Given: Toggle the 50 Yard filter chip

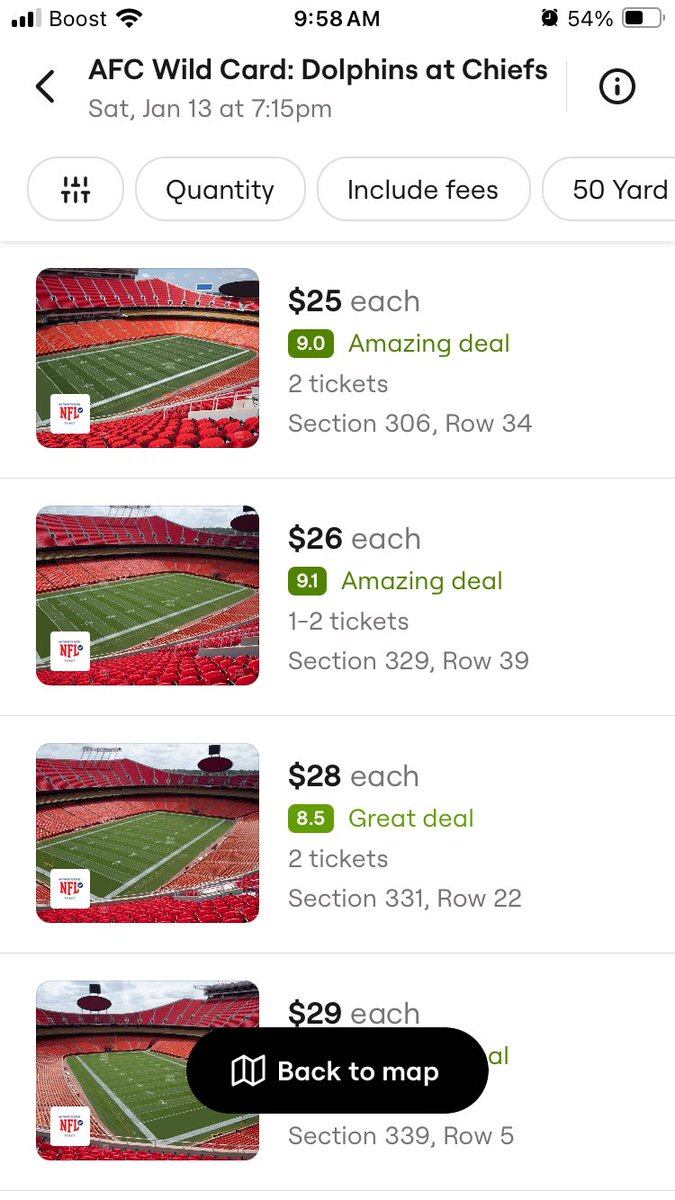Looking at the screenshot, I should click(608, 189).
